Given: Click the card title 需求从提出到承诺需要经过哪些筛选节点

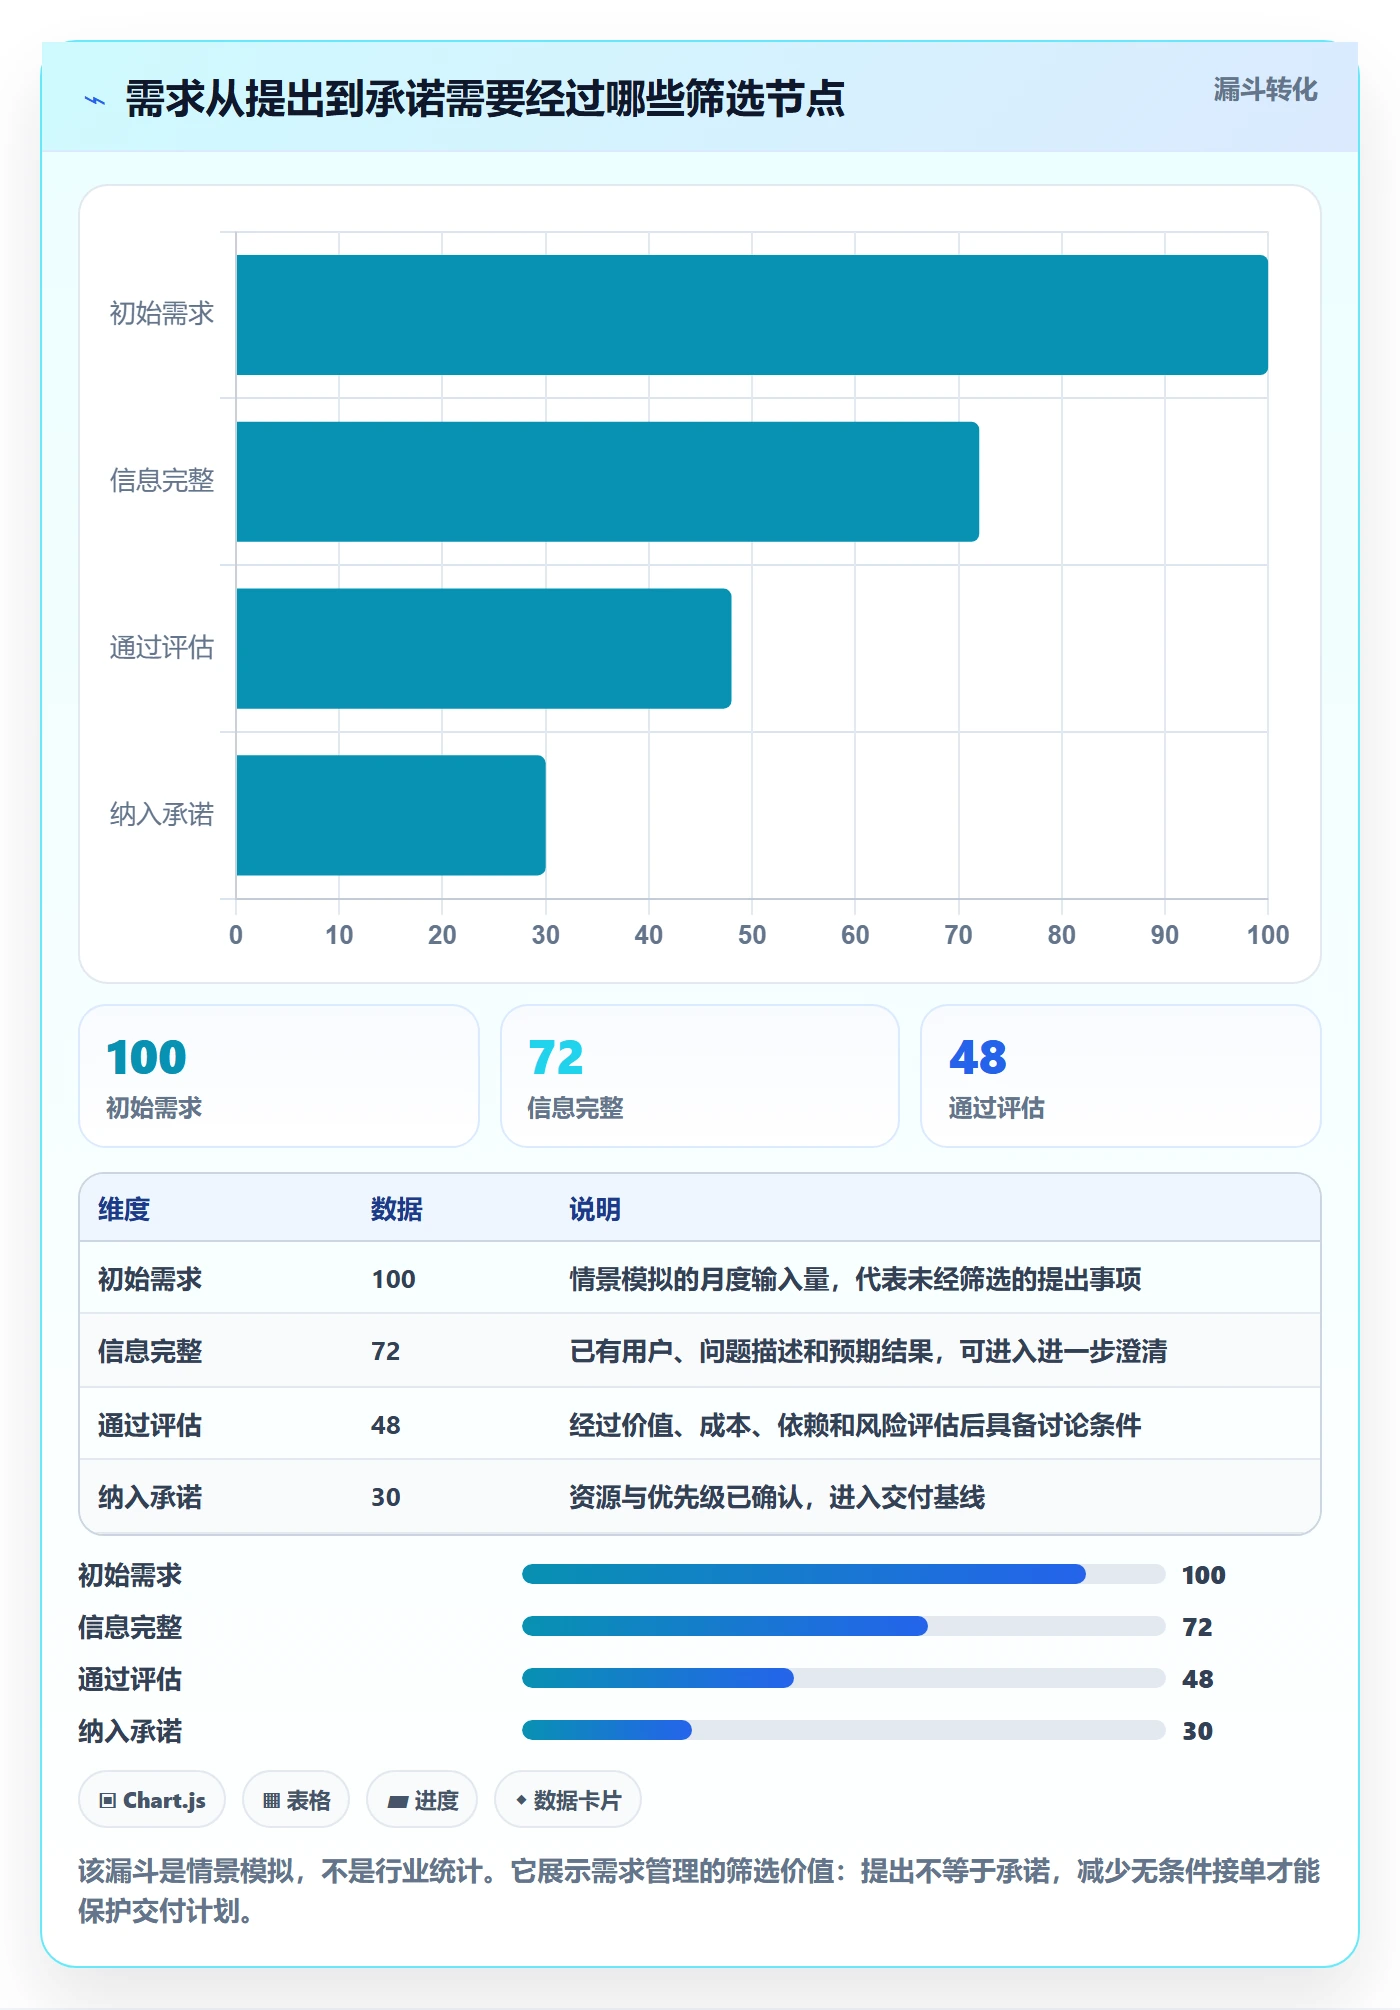Looking at the screenshot, I should pos(485,99).
